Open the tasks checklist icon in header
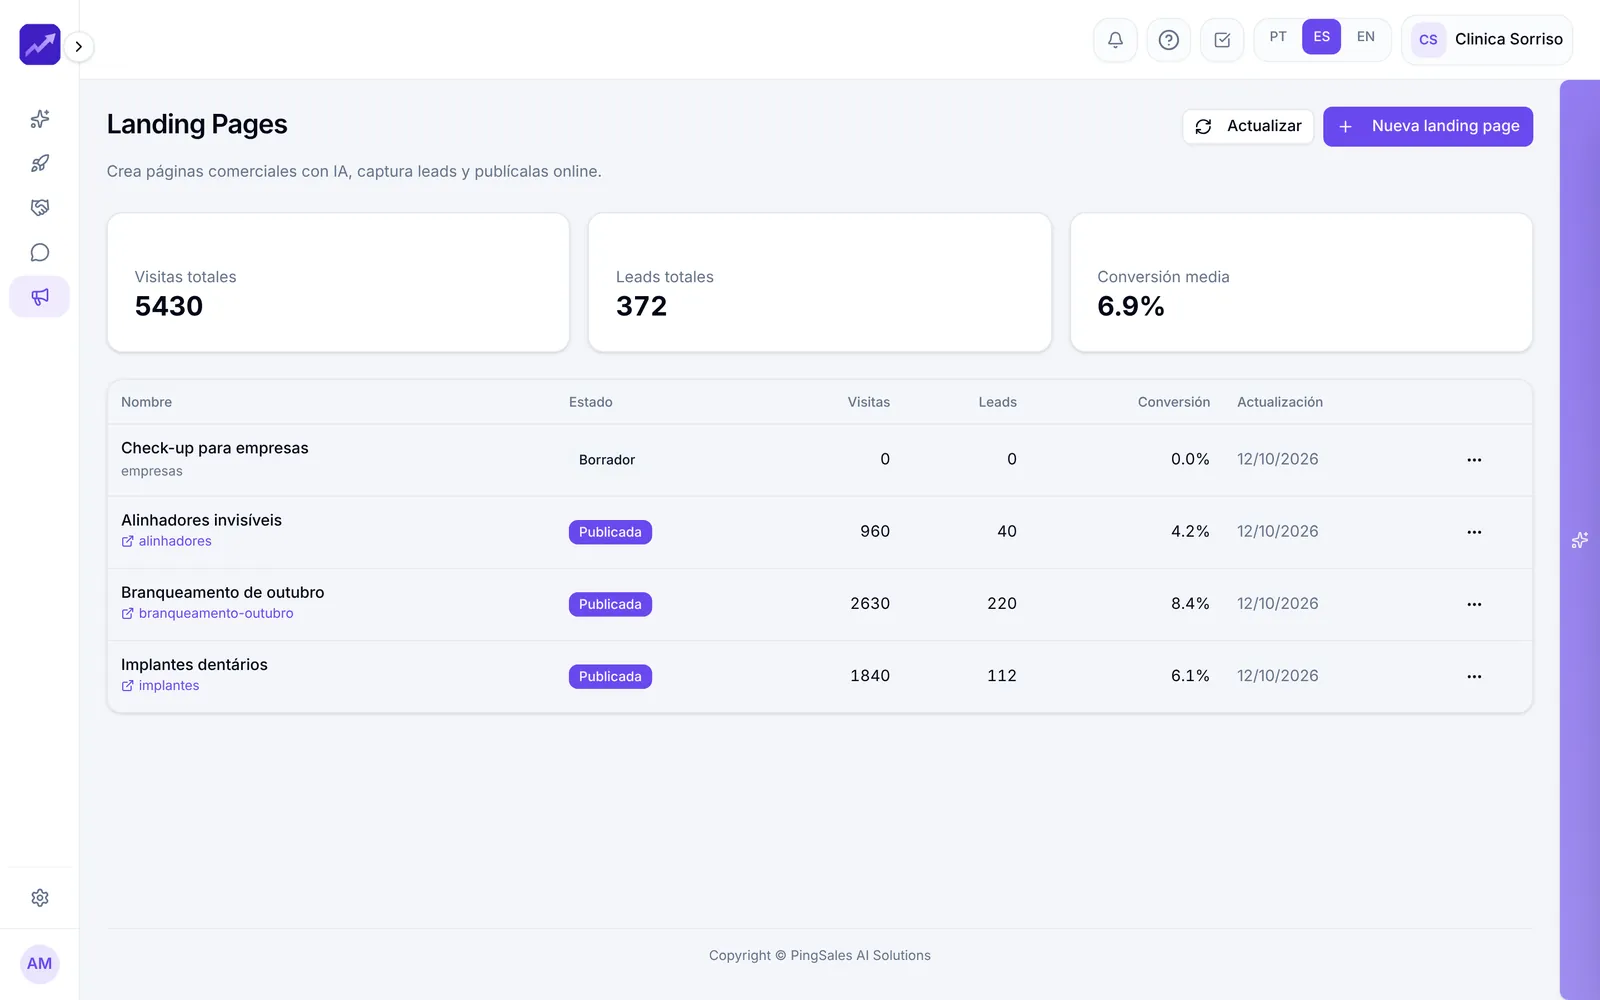 [1222, 40]
